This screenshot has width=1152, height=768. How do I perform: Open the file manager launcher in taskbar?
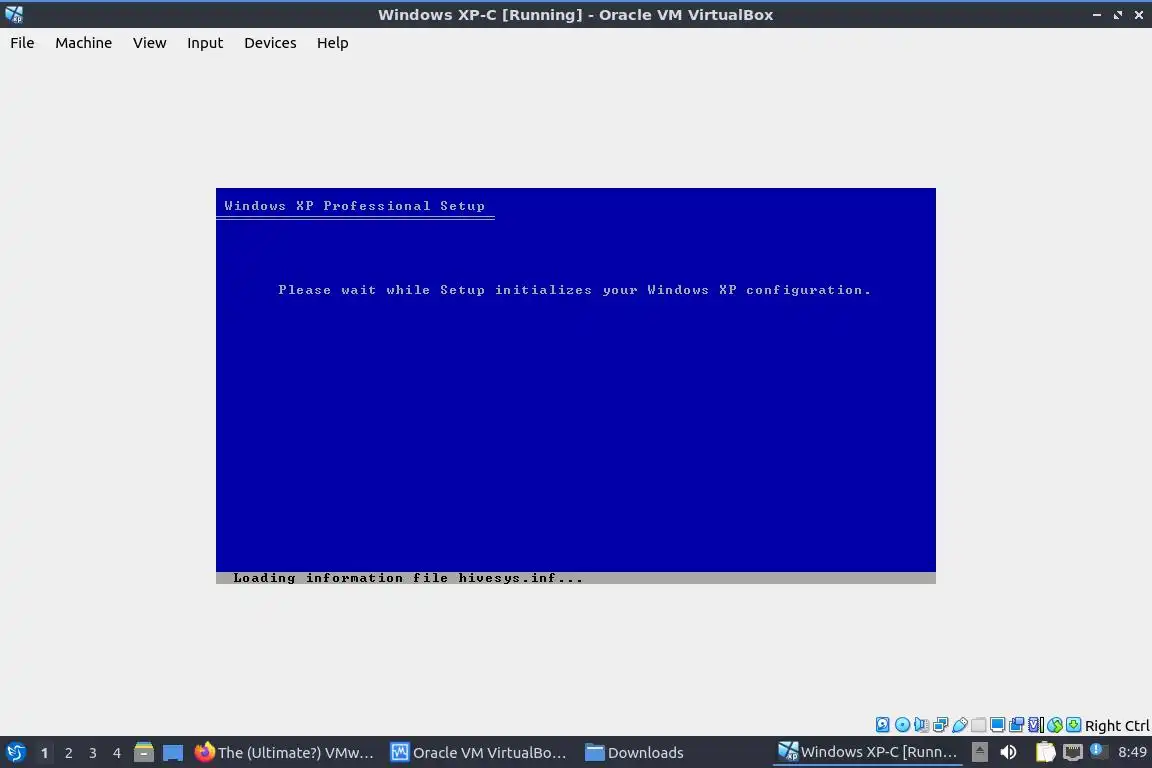click(144, 753)
